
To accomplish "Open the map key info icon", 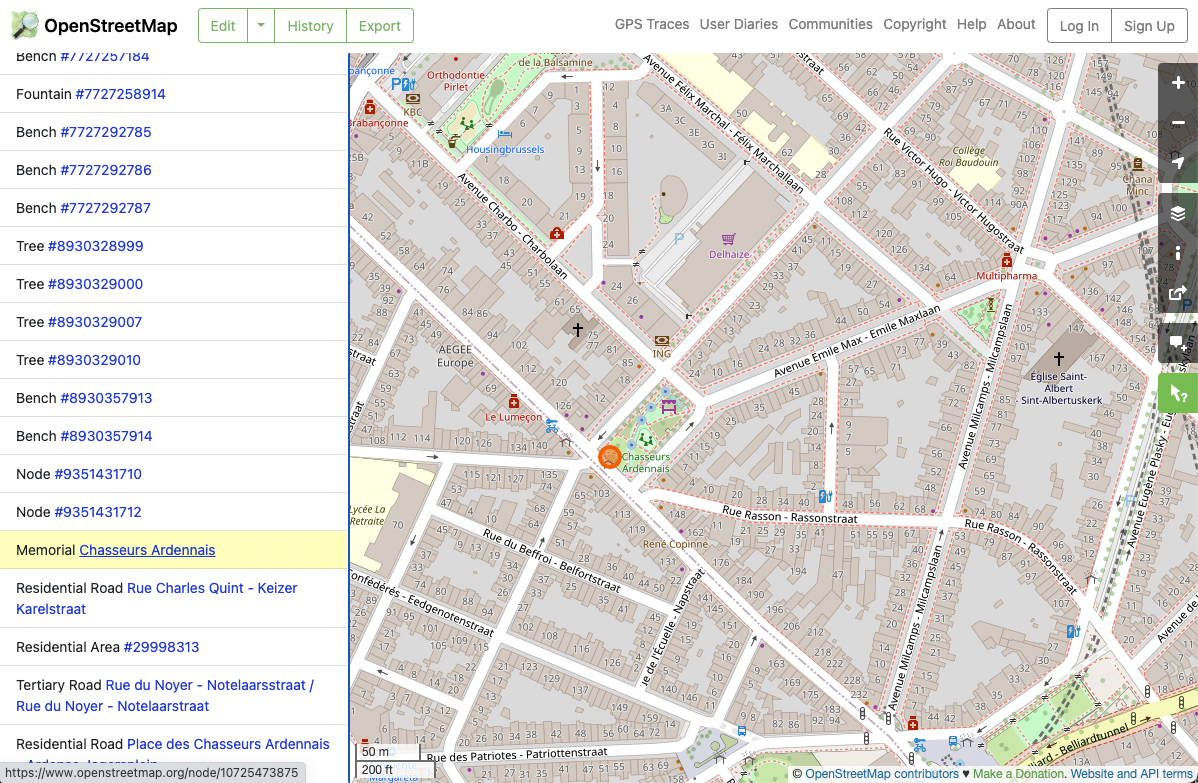I will [x=1178, y=253].
